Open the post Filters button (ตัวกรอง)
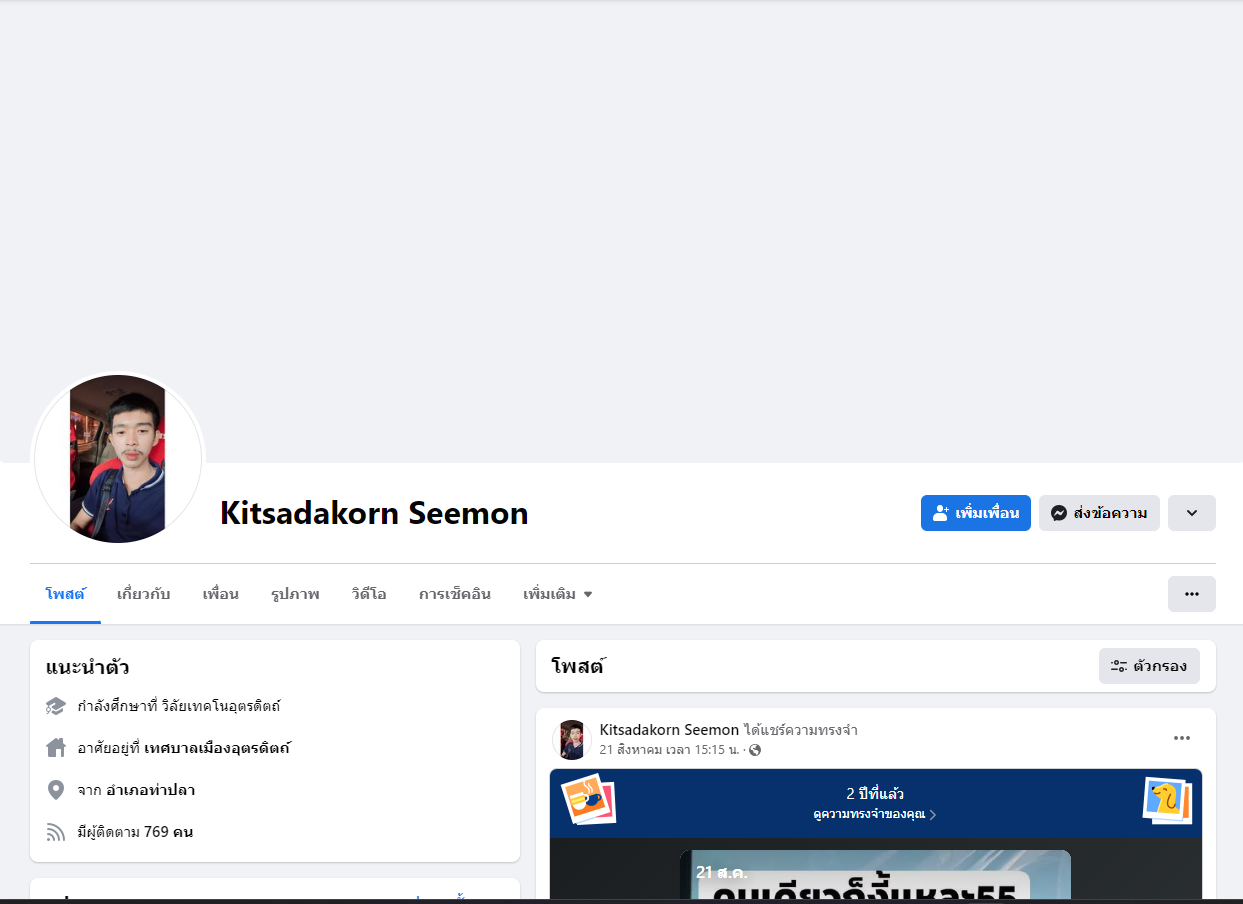1243x904 pixels. tap(1149, 666)
